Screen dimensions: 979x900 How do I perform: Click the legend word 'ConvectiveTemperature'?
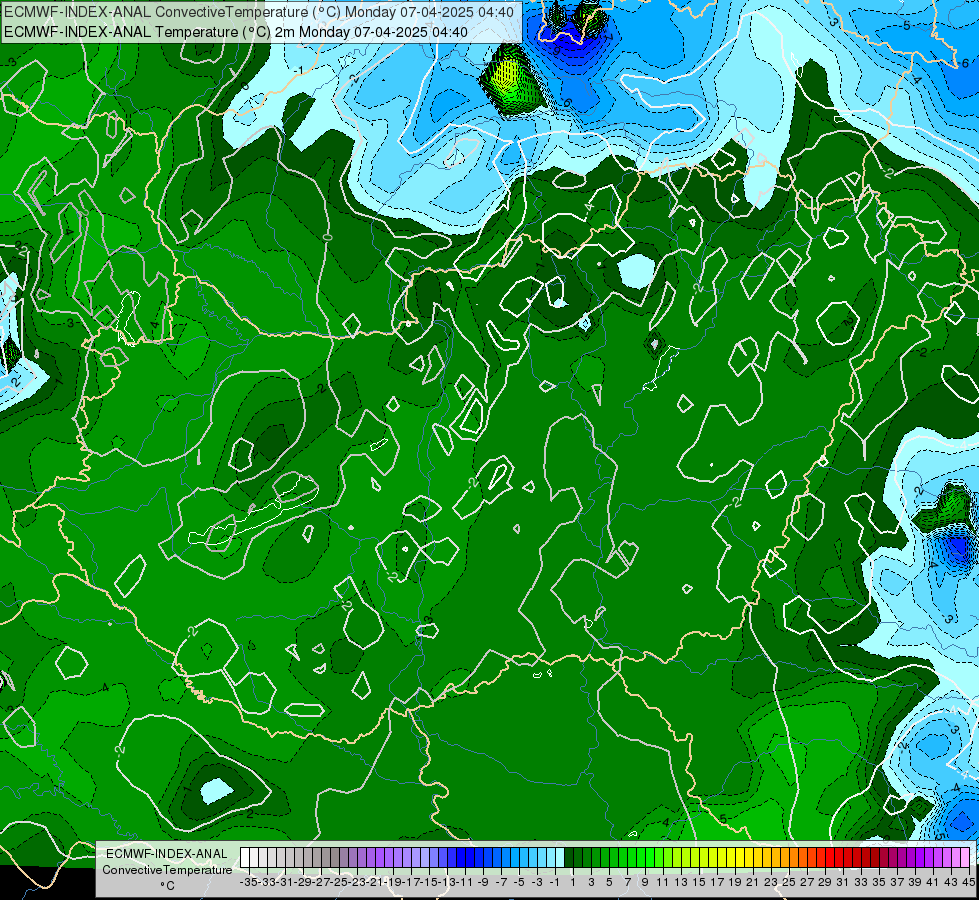tap(167, 870)
